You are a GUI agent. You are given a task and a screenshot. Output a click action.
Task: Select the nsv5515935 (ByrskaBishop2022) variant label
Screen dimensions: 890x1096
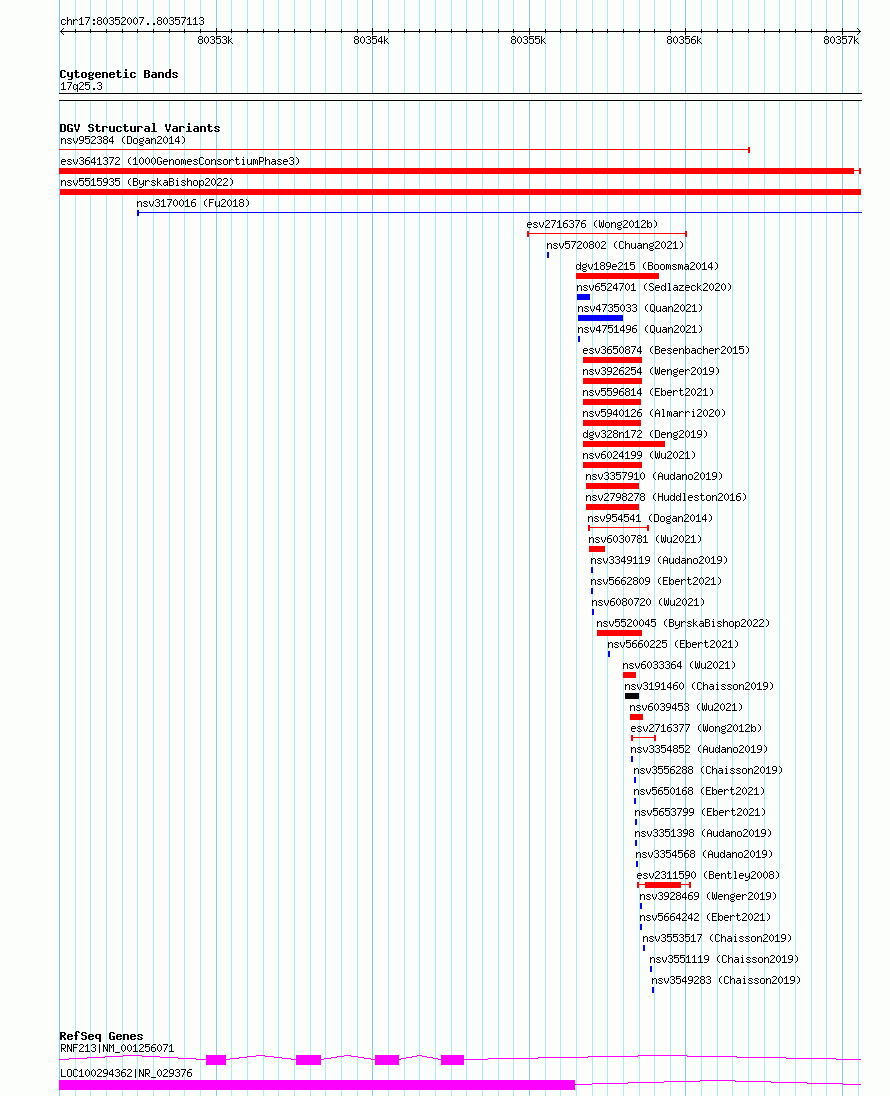pyautogui.click(x=147, y=182)
